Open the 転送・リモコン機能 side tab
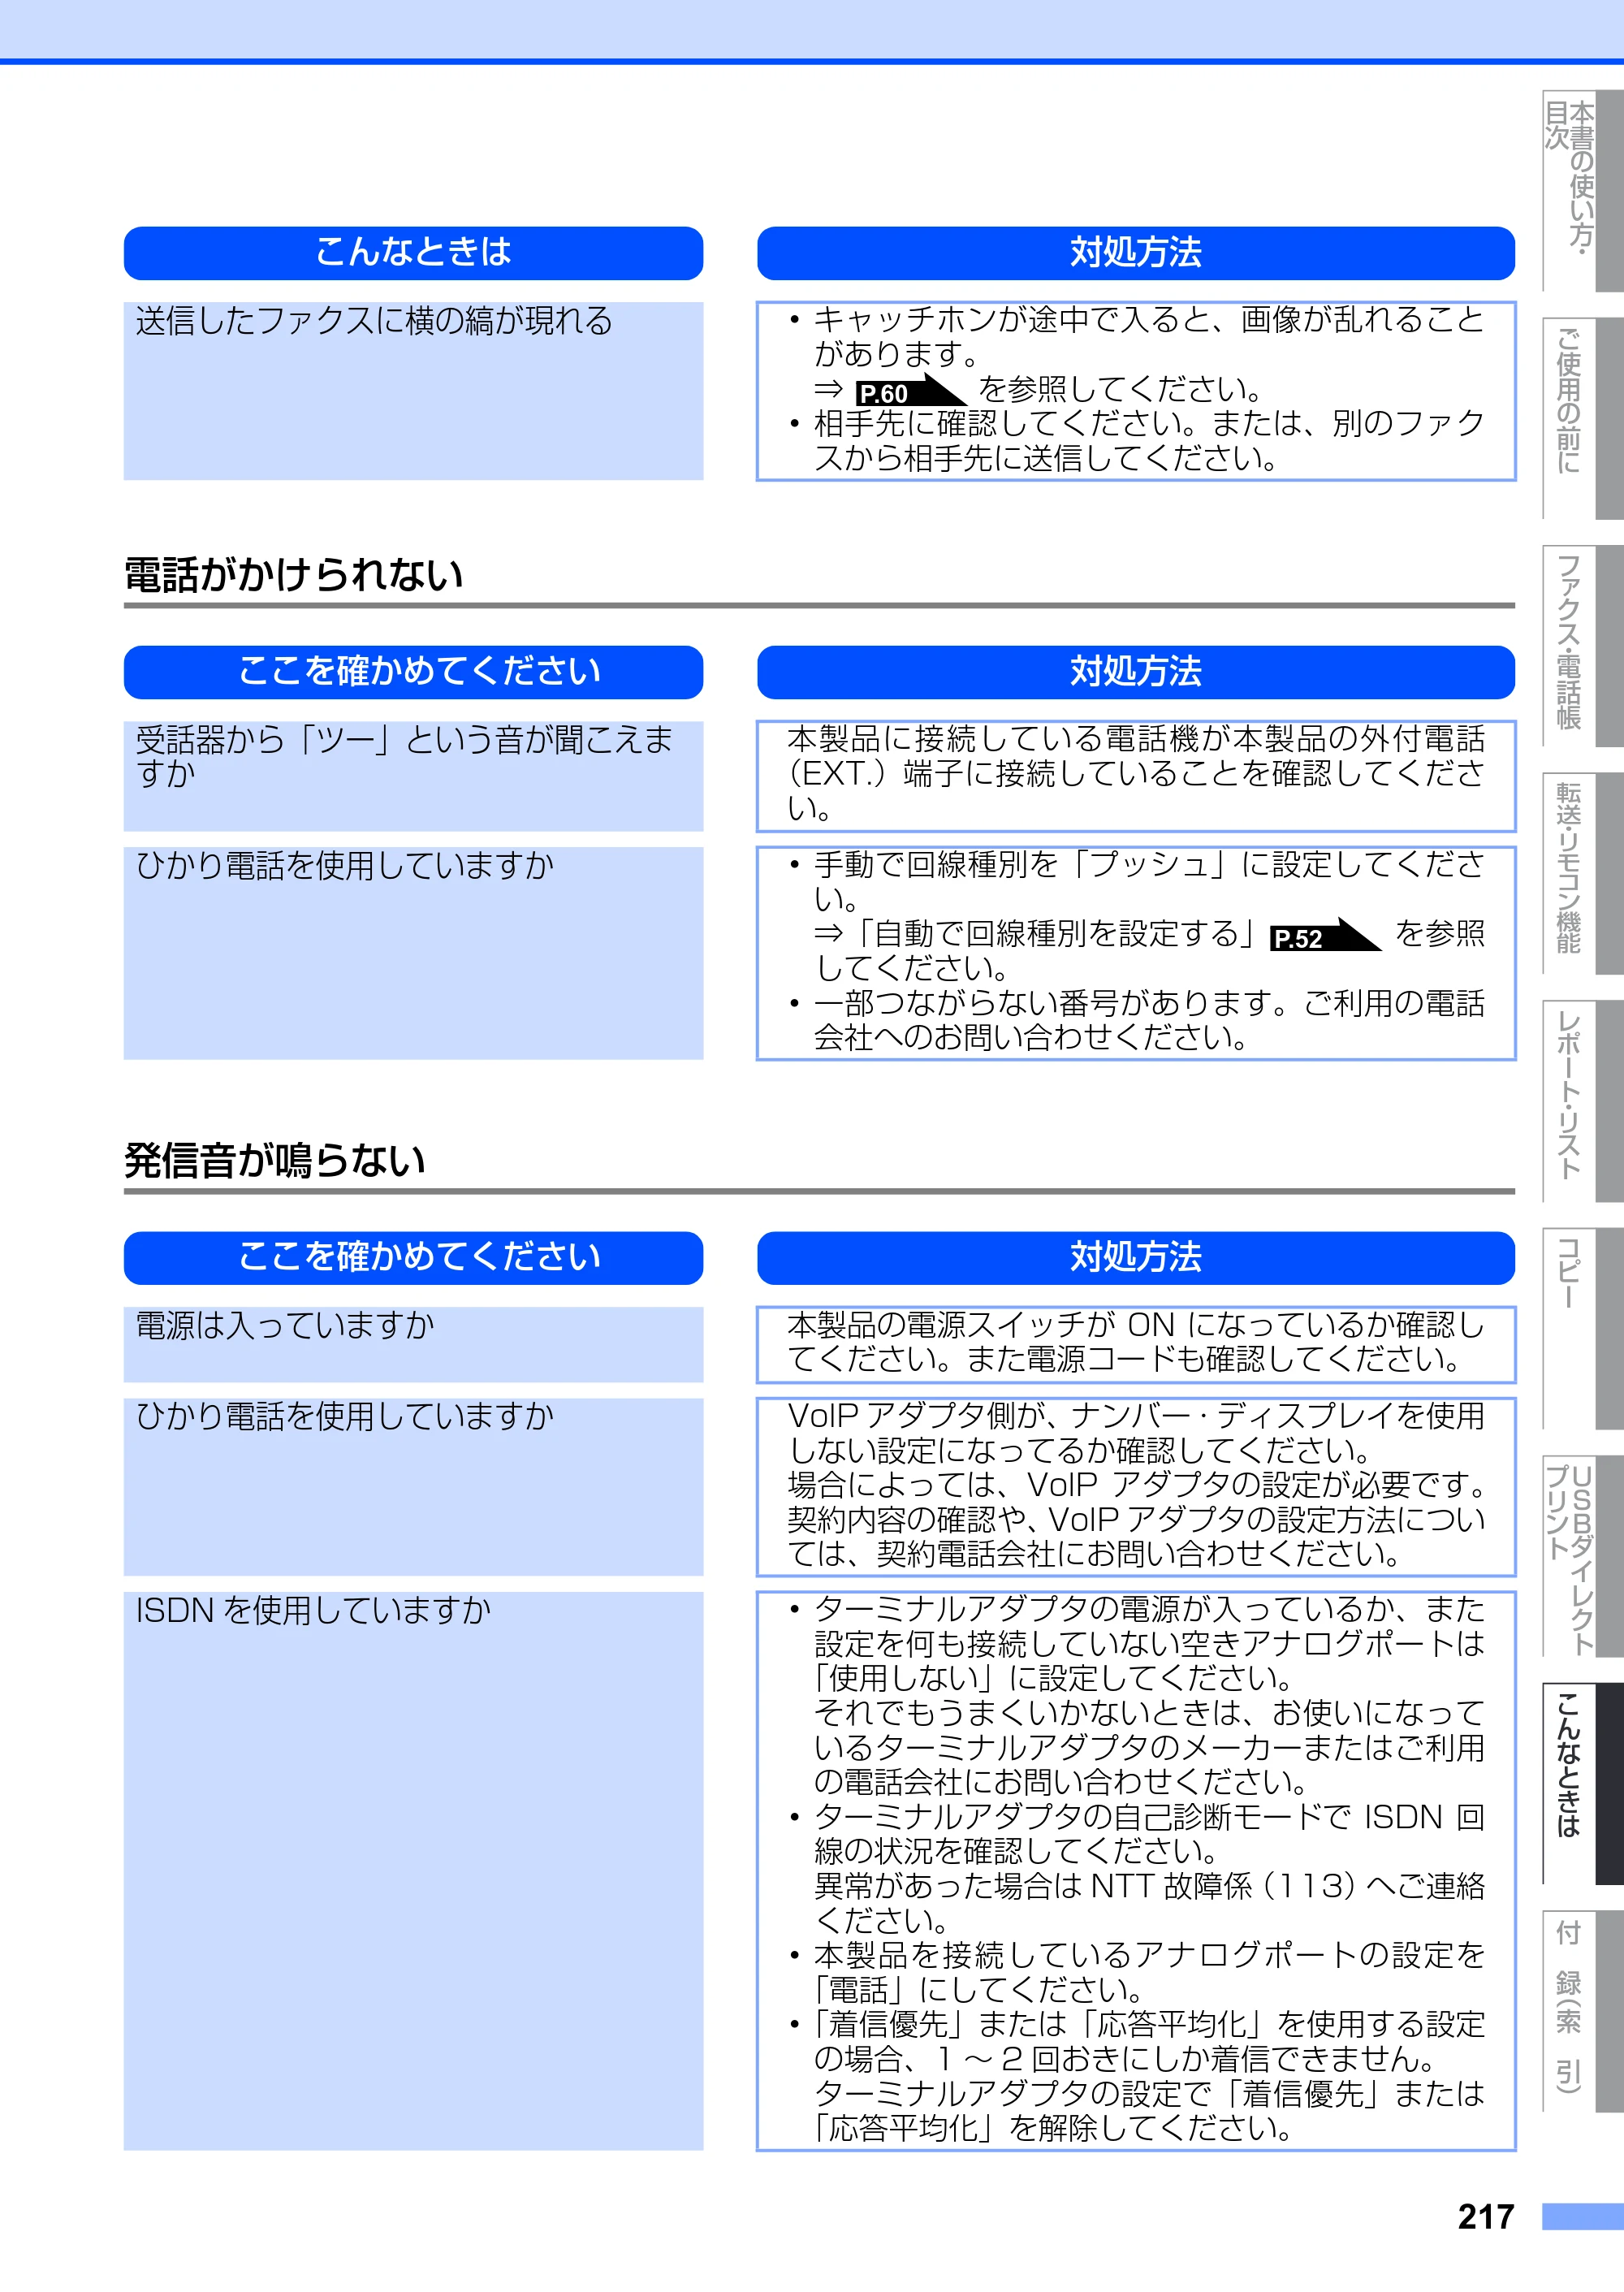Screen dimensions: 1624x2292 [1582, 873]
